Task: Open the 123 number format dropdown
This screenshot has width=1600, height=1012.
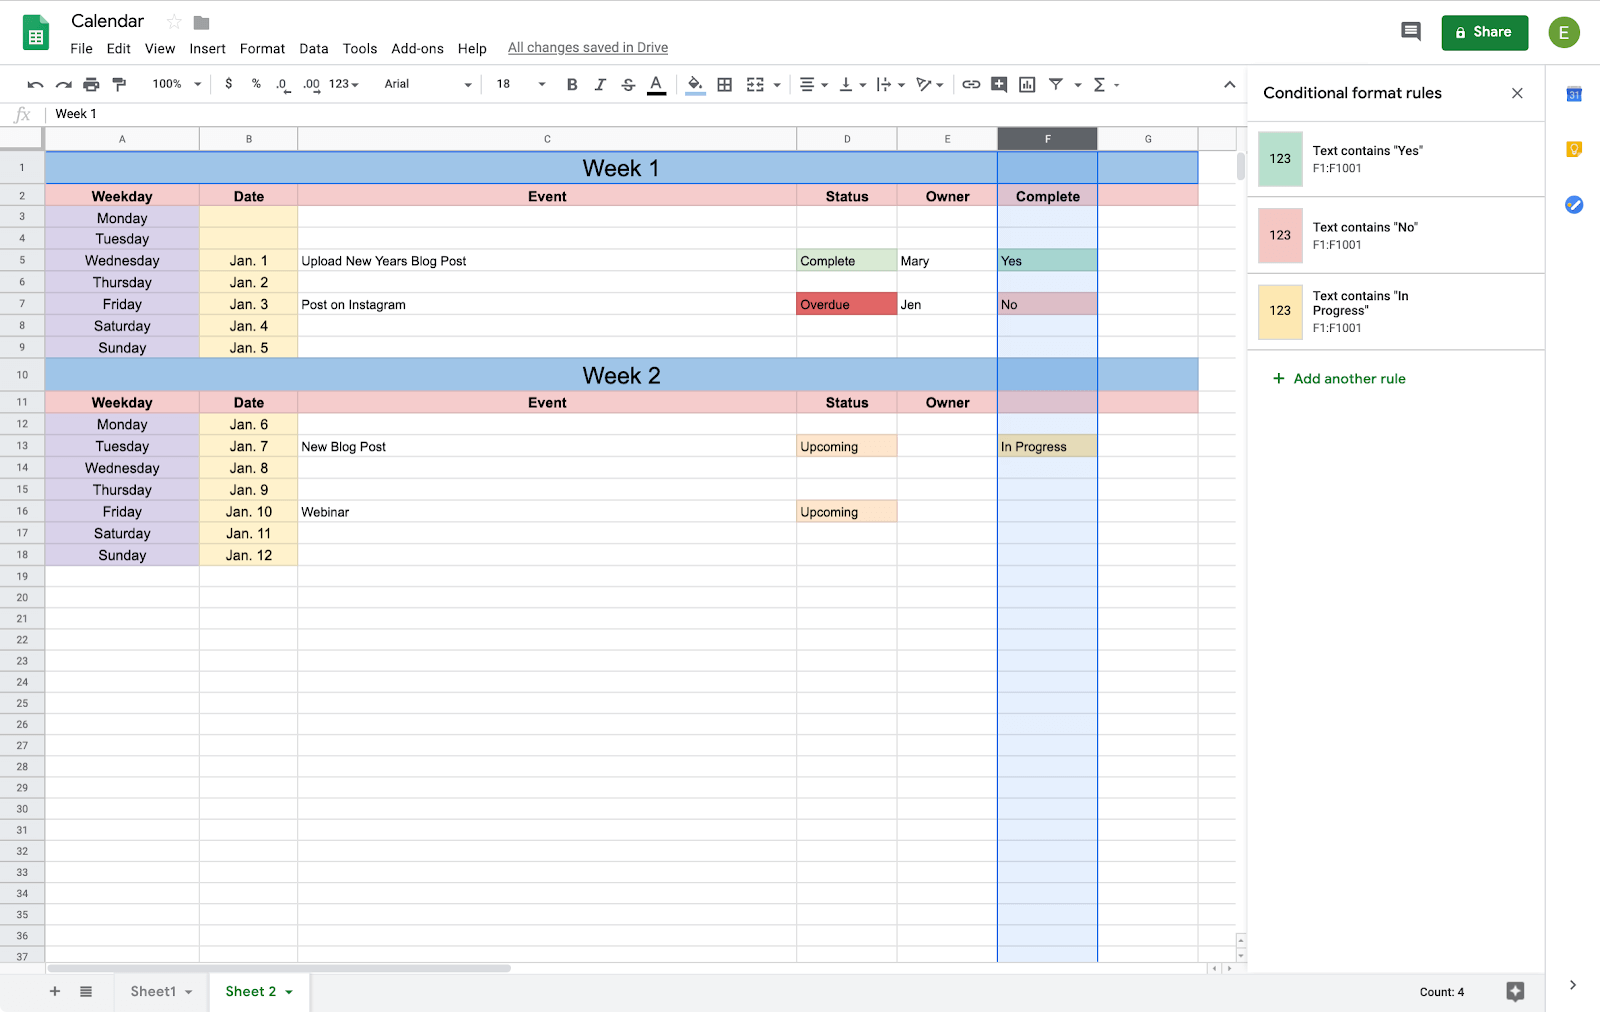Action: [343, 85]
